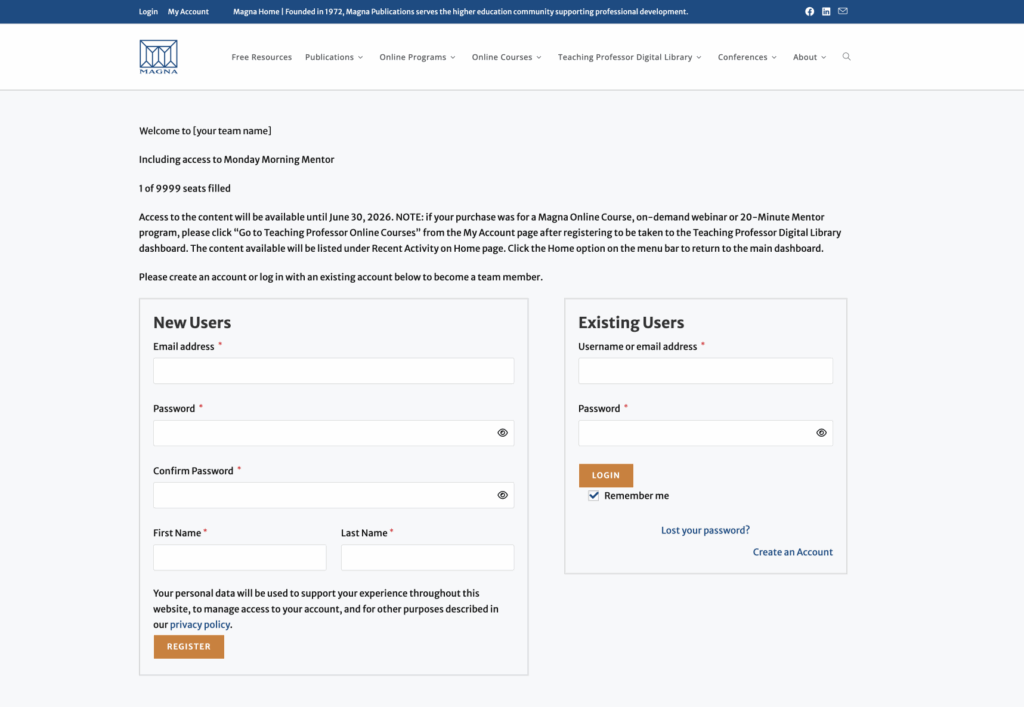Viewport: 1024px width, 707px height.
Task: Reveal the New Users password
Action: [502, 432]
